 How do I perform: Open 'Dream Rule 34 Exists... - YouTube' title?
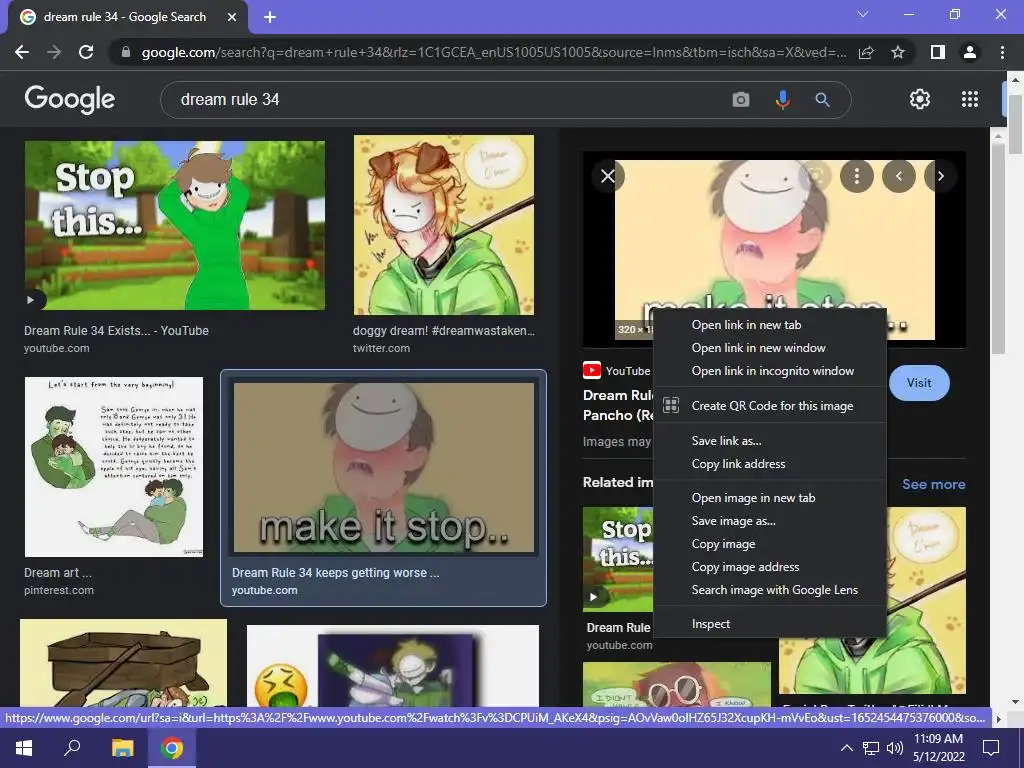click(116, 330)
